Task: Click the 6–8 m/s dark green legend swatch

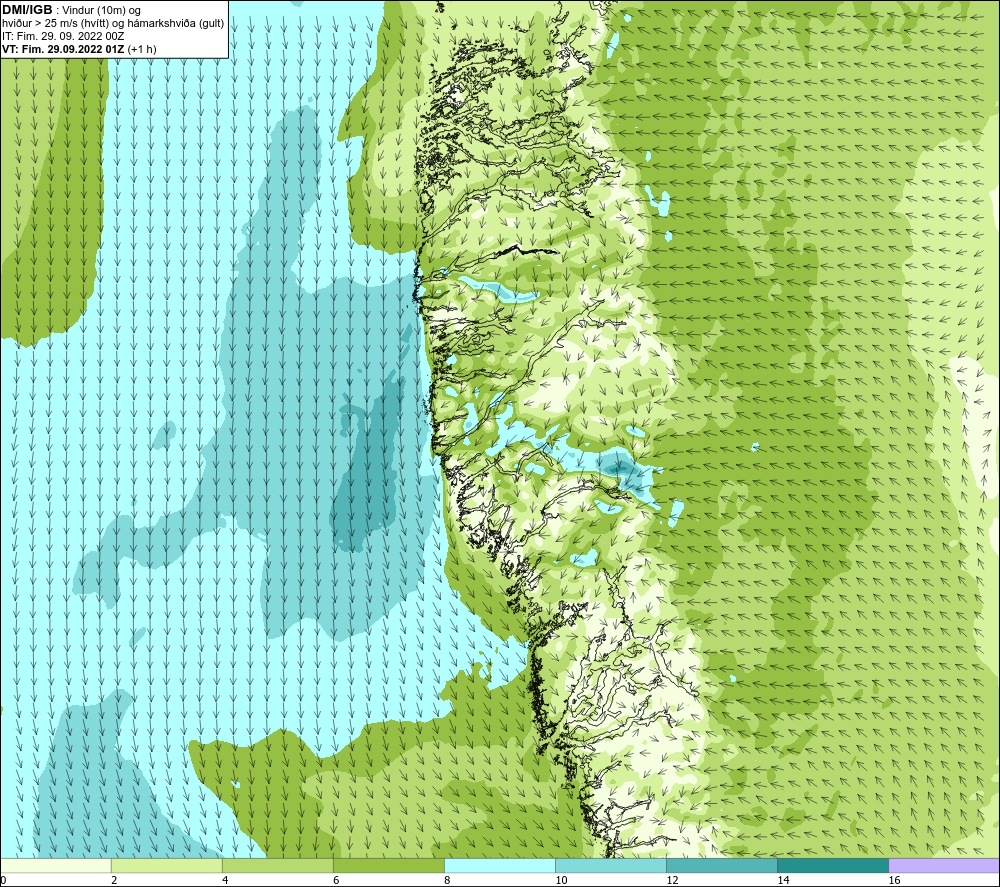Action: (x=388, y=865)
